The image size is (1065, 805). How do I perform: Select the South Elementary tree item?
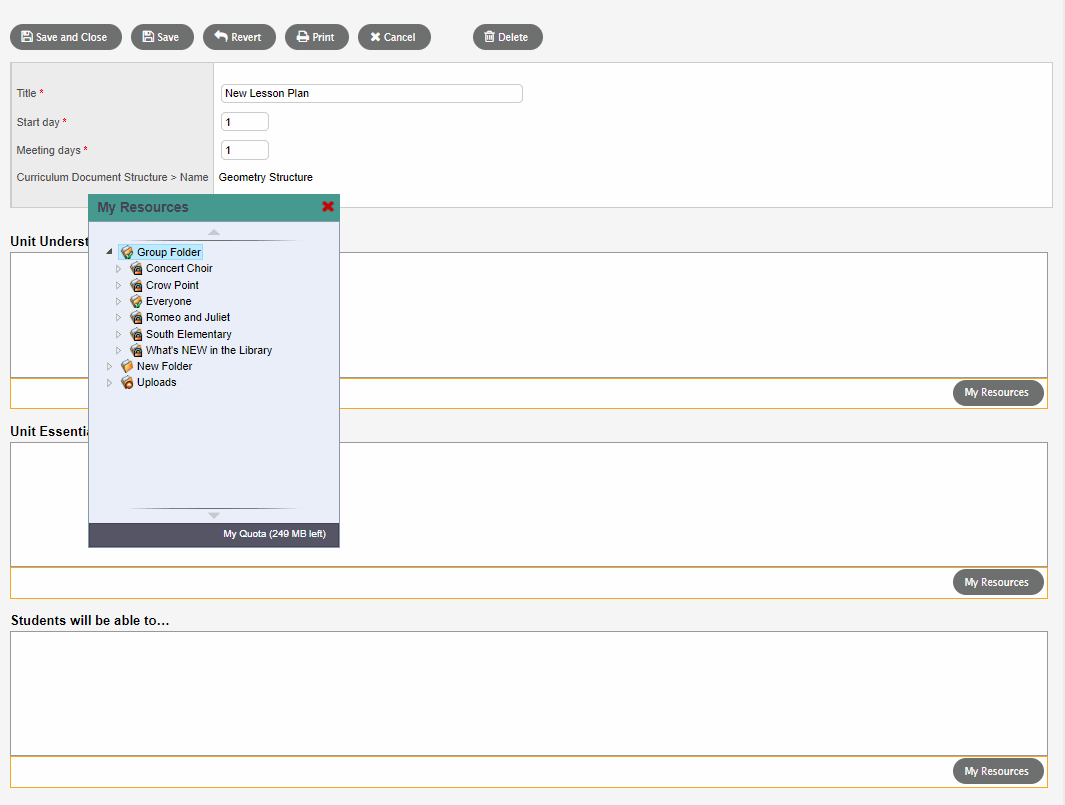[188, 334]
